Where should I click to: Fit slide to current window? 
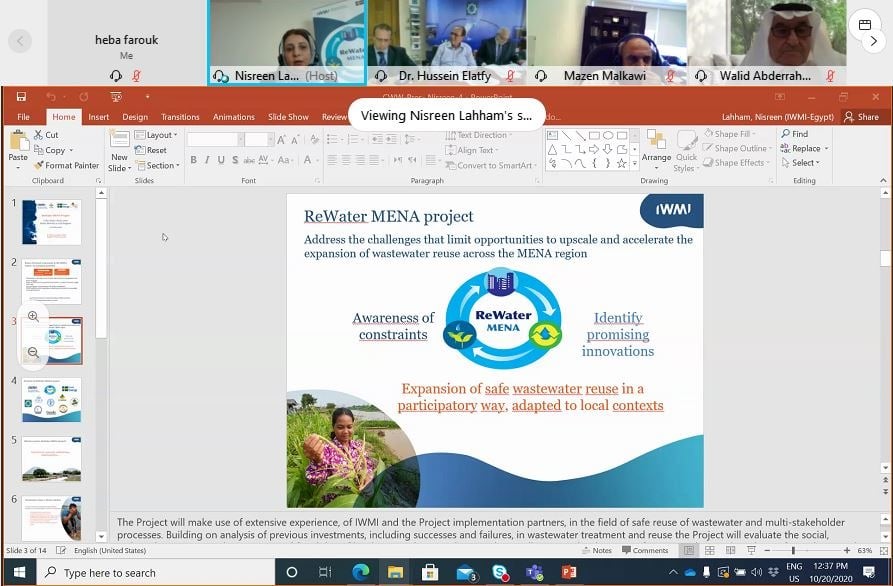click(x=883, y=551)
